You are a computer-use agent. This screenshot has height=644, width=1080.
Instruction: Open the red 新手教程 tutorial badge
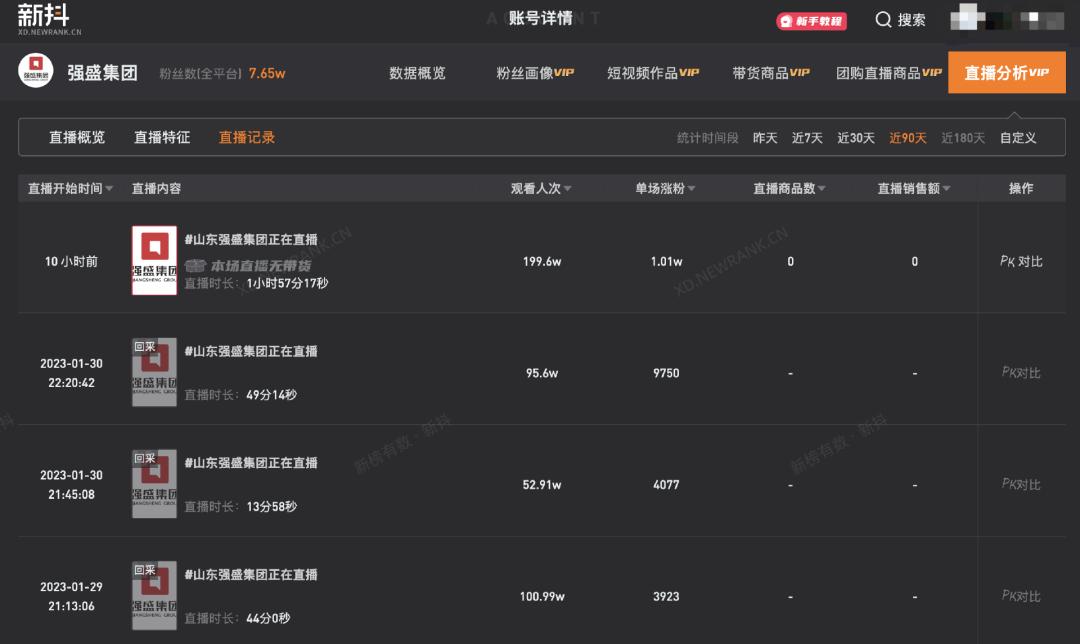(x=811, y=20)
